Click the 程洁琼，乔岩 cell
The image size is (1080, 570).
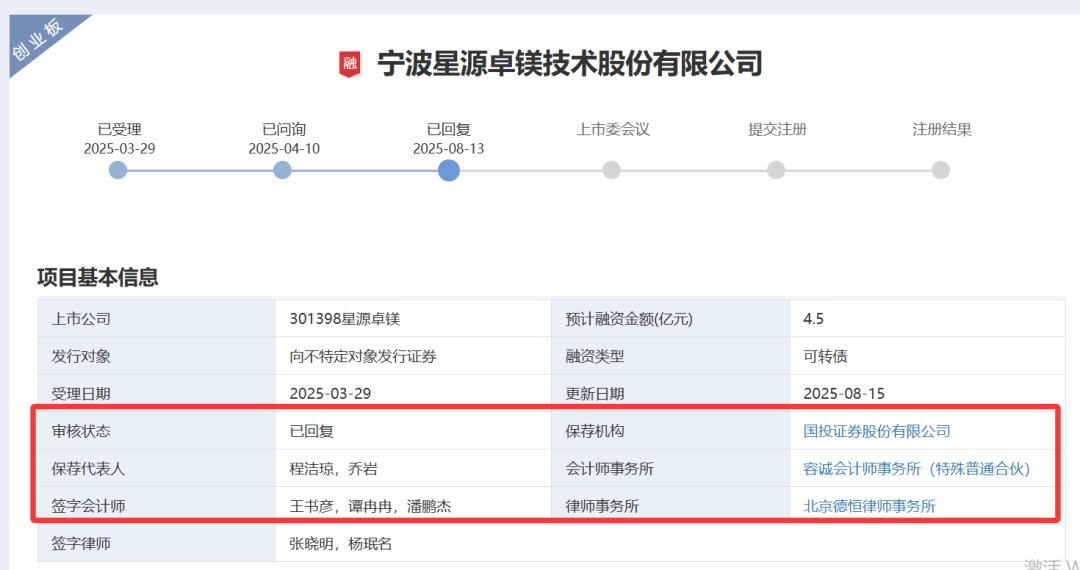click(x=413, y=469)
